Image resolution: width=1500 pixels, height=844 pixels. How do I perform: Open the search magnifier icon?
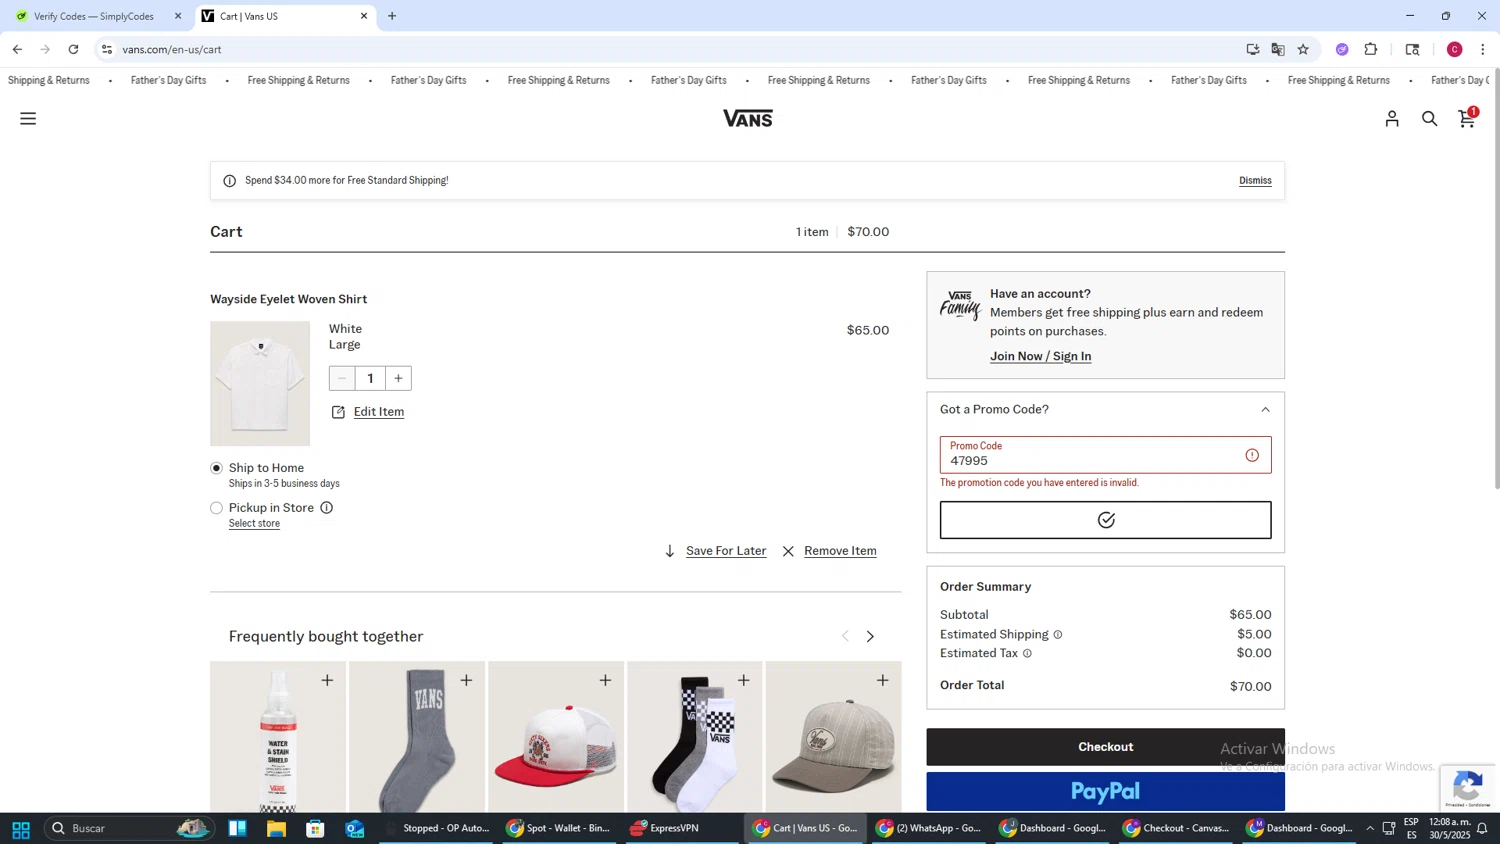(1430, 119)
